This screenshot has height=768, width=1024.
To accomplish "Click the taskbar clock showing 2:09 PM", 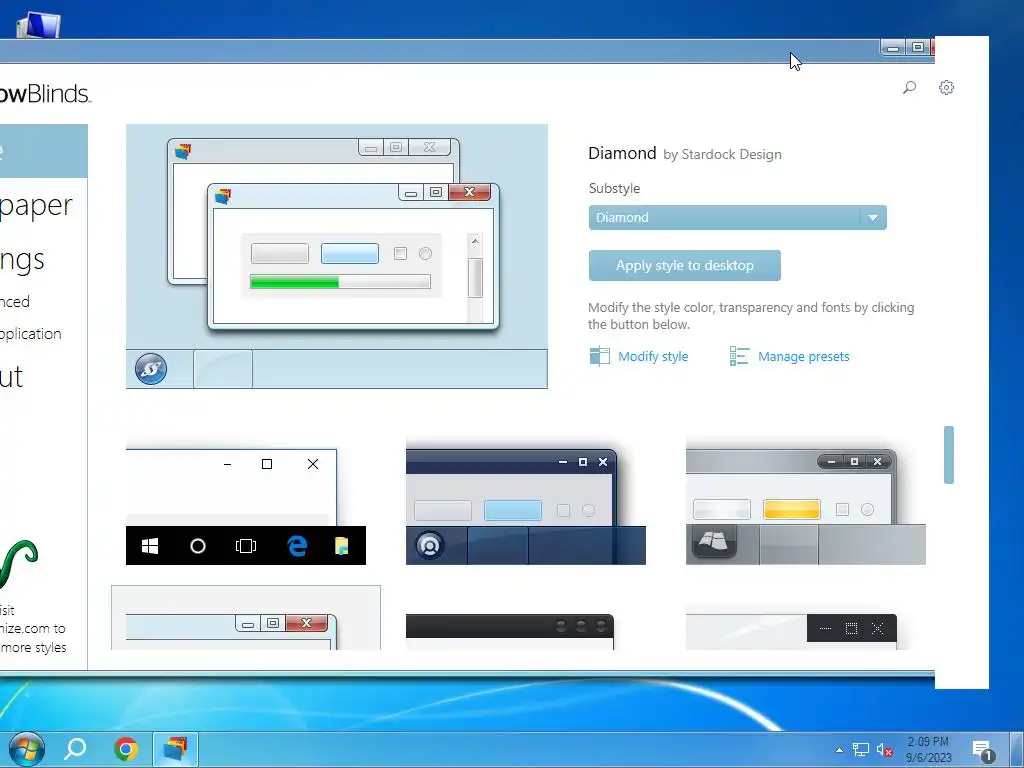I will coord(928,750).
